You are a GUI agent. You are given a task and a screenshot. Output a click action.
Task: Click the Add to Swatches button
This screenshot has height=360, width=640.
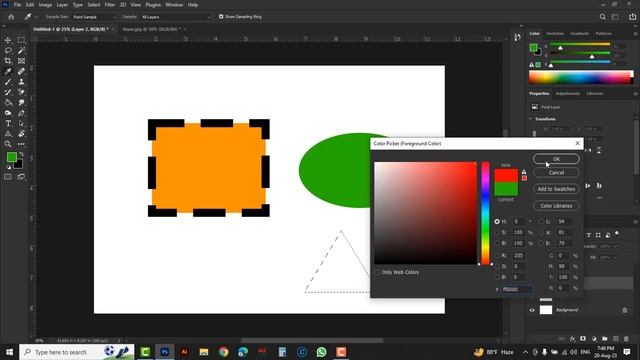click(x=556, y=189)
